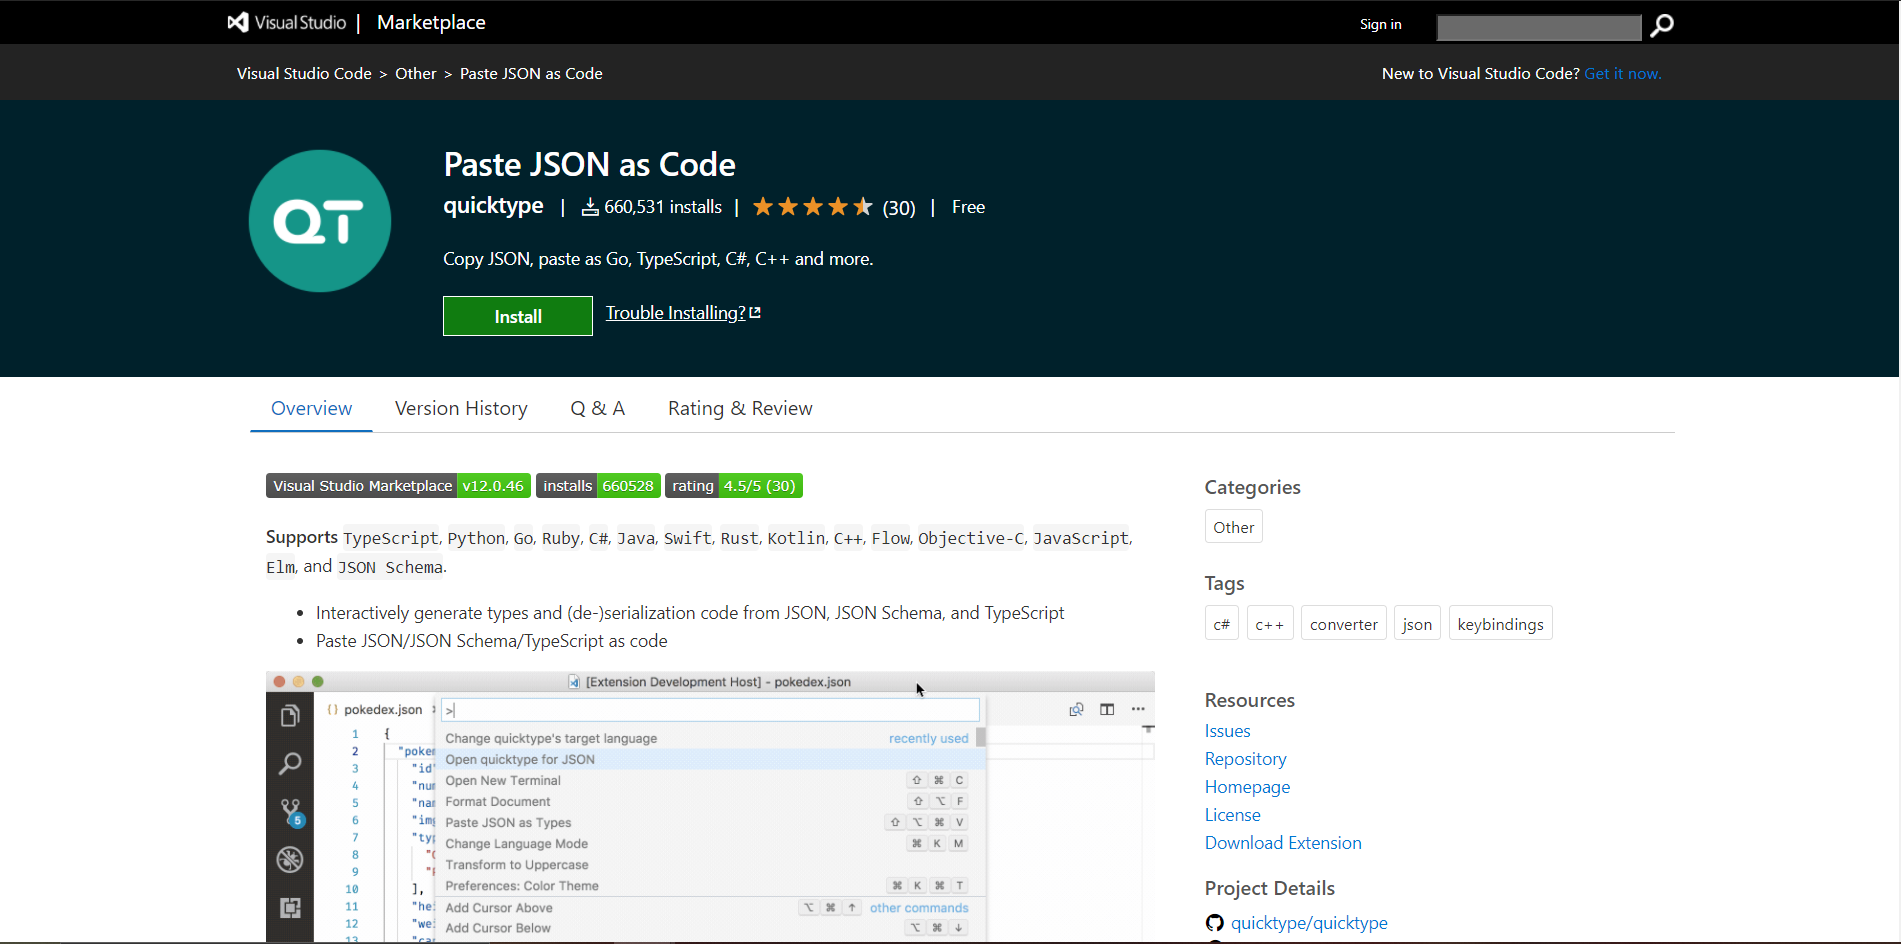Open the Other breadcrumb category
The image size is (1901, 944).
click(x=416, y=73)
